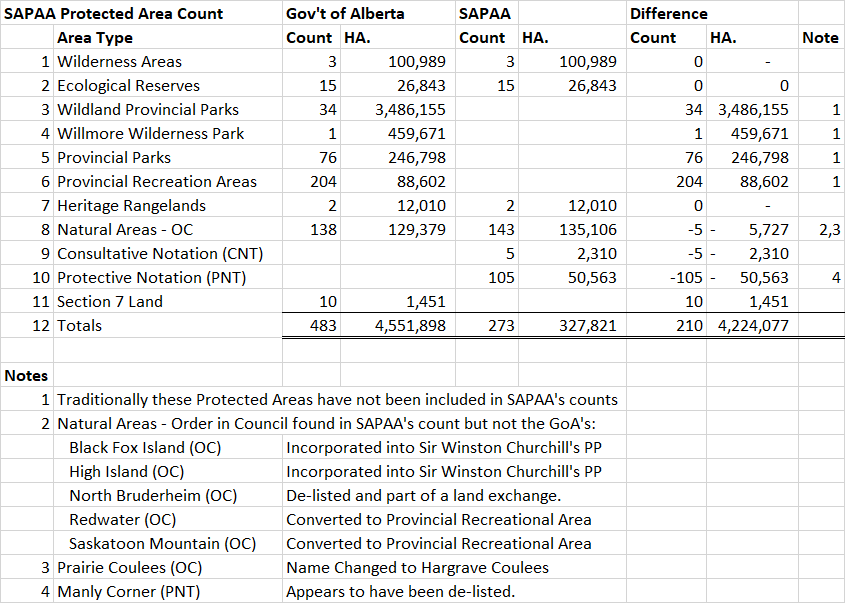Click the "Manly Corner (PNT)" note entry
The image size is (845, 603).
[129, 591]
